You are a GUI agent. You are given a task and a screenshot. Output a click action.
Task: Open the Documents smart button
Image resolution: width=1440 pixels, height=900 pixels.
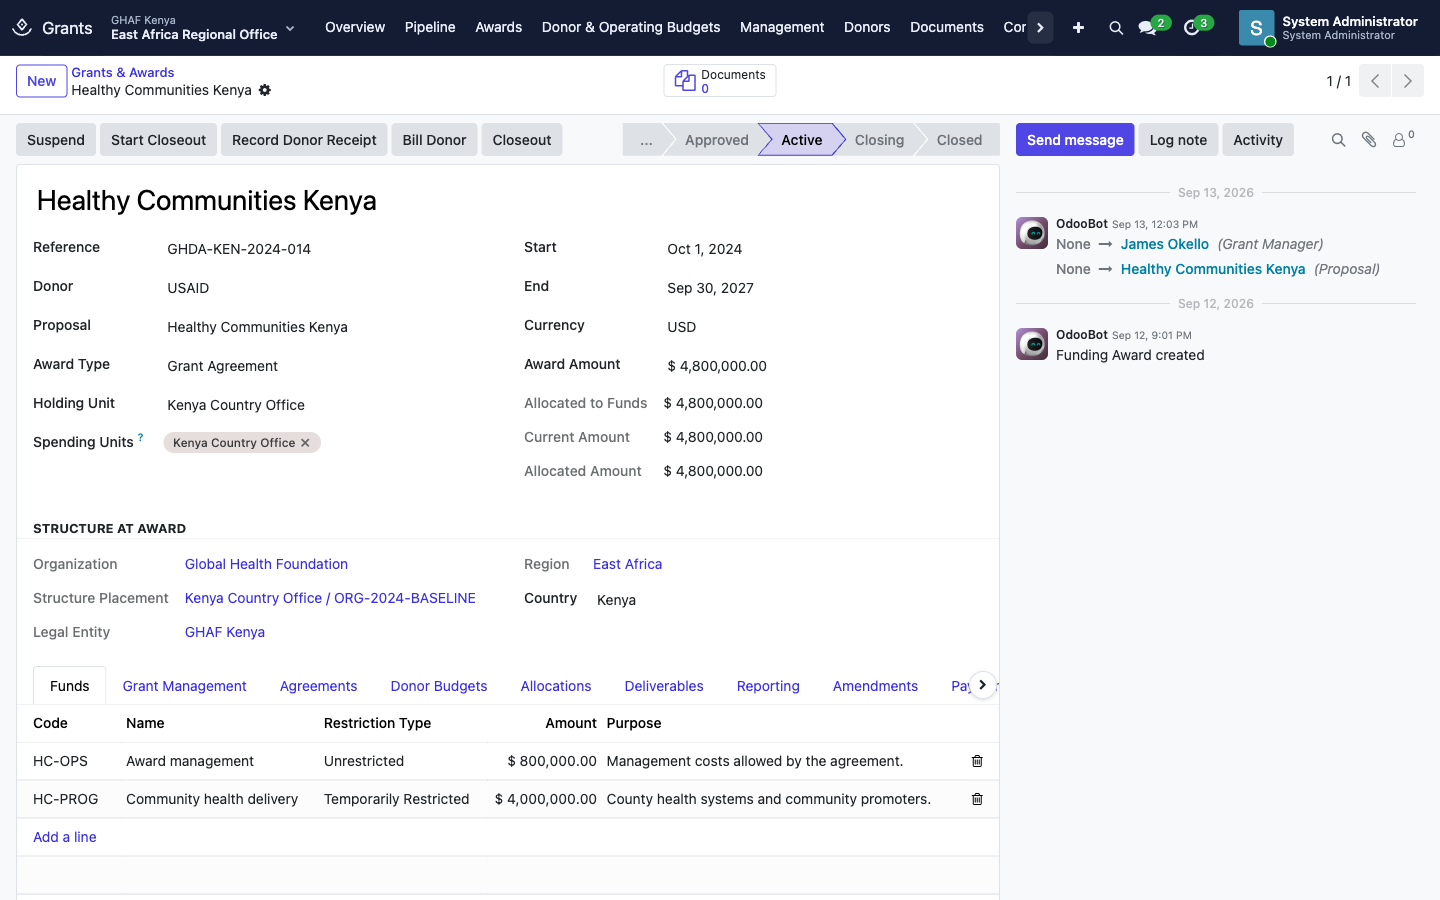(720, 81)
